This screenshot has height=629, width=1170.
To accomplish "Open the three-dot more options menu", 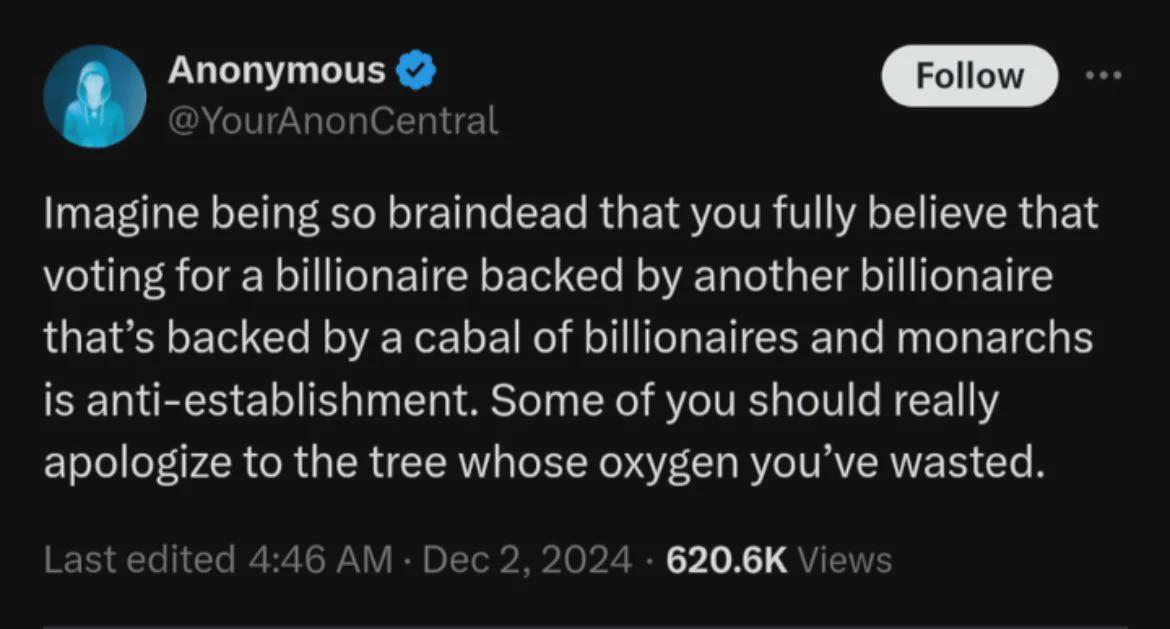I will coord(1104,75).
